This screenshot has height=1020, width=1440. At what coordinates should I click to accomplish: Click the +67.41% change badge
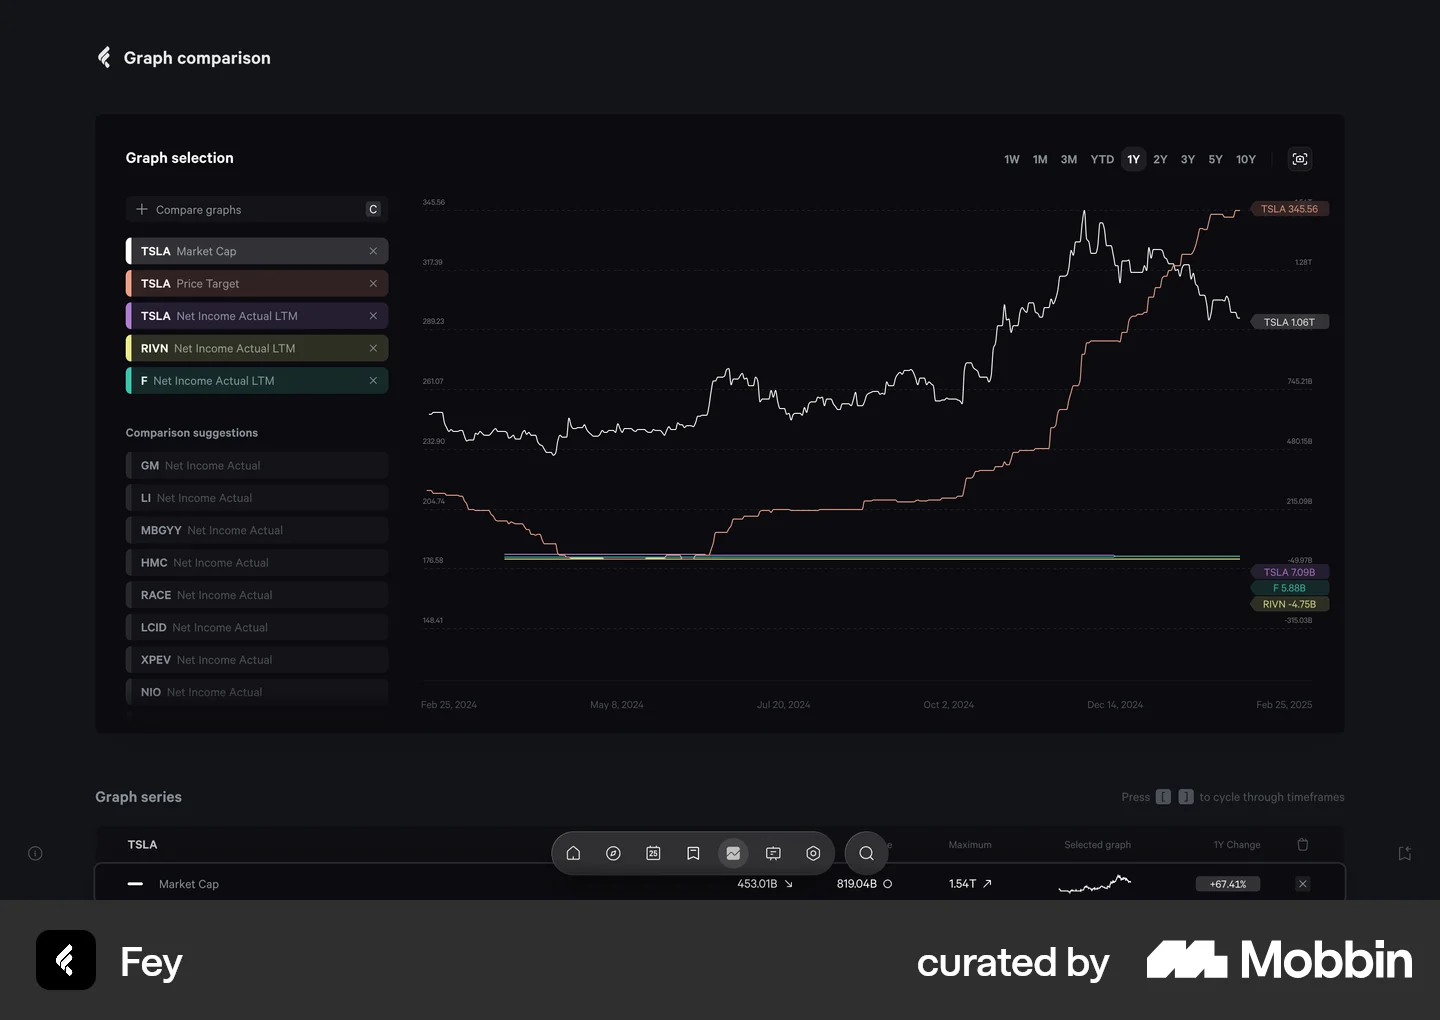pos(1228,884)
